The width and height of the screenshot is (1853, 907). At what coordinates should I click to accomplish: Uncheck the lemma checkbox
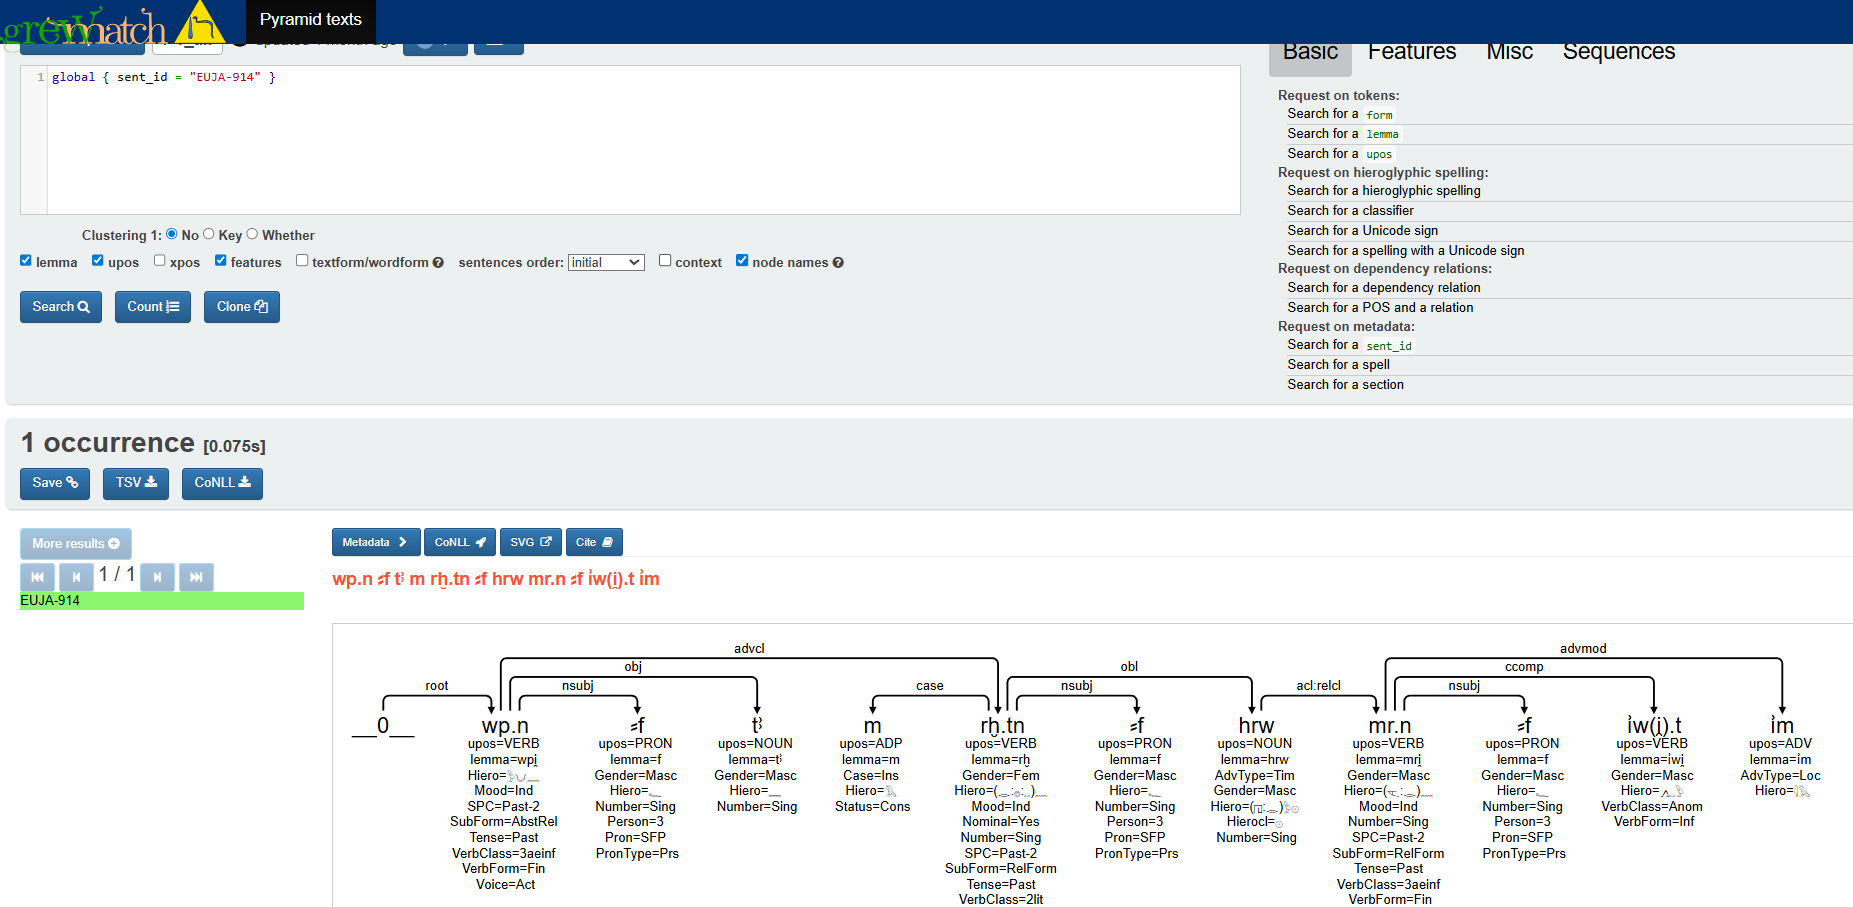(26, 261)
